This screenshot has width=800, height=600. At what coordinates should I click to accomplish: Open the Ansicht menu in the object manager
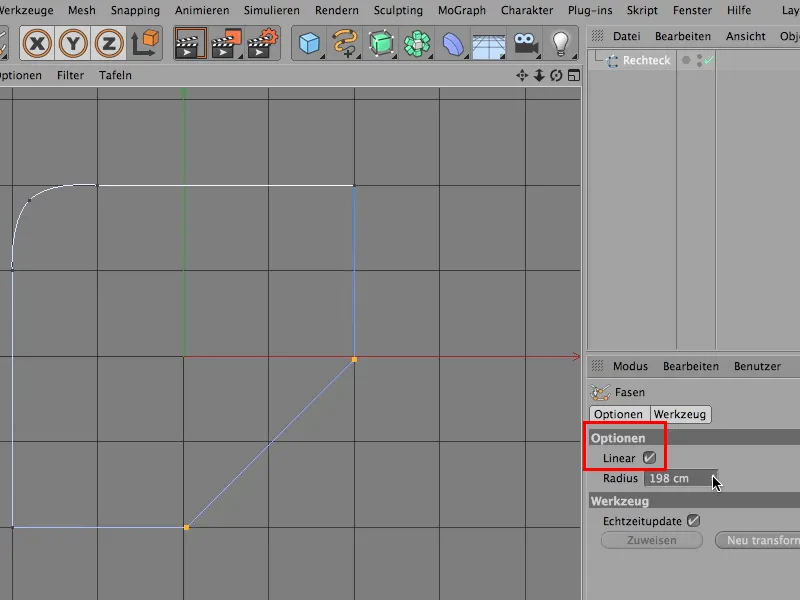click(745, 35)
